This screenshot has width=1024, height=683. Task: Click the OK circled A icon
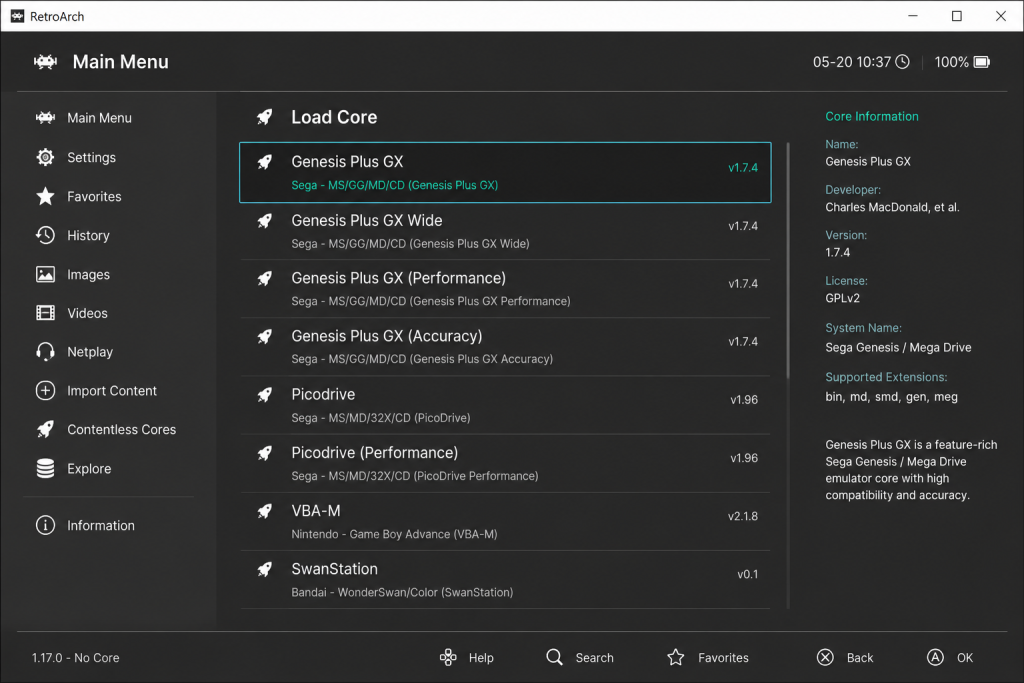[x=935, y=658]
